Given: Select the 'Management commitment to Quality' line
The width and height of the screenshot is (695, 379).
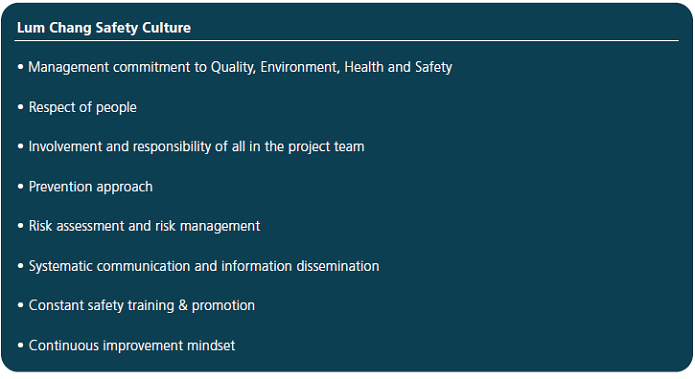Looking at the screenshot, I should (x=240, y=67).
